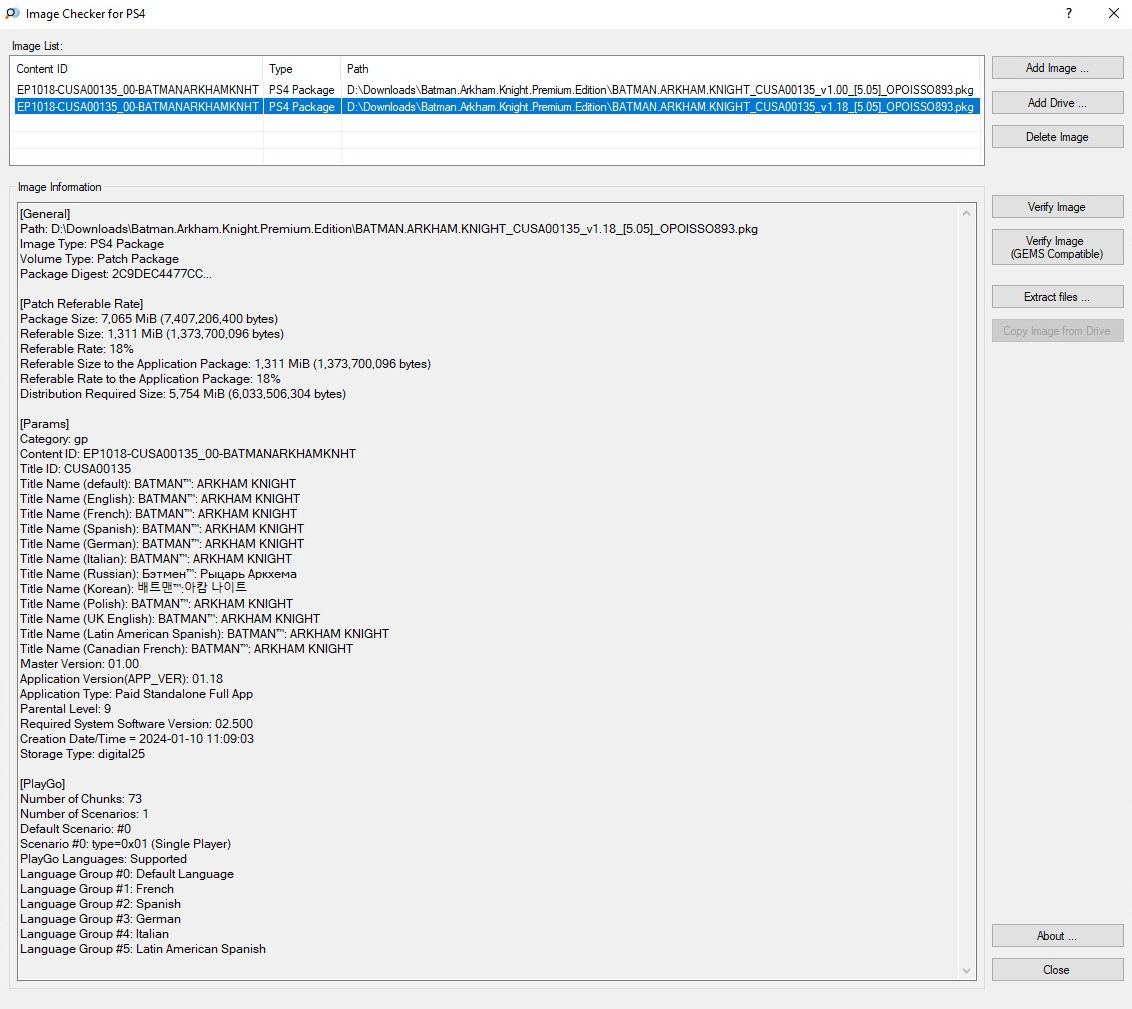The width and height of the screenshot is (1132, 1009).
Task: Close the Image Checker window
Action: click(x=1113, y=14)
